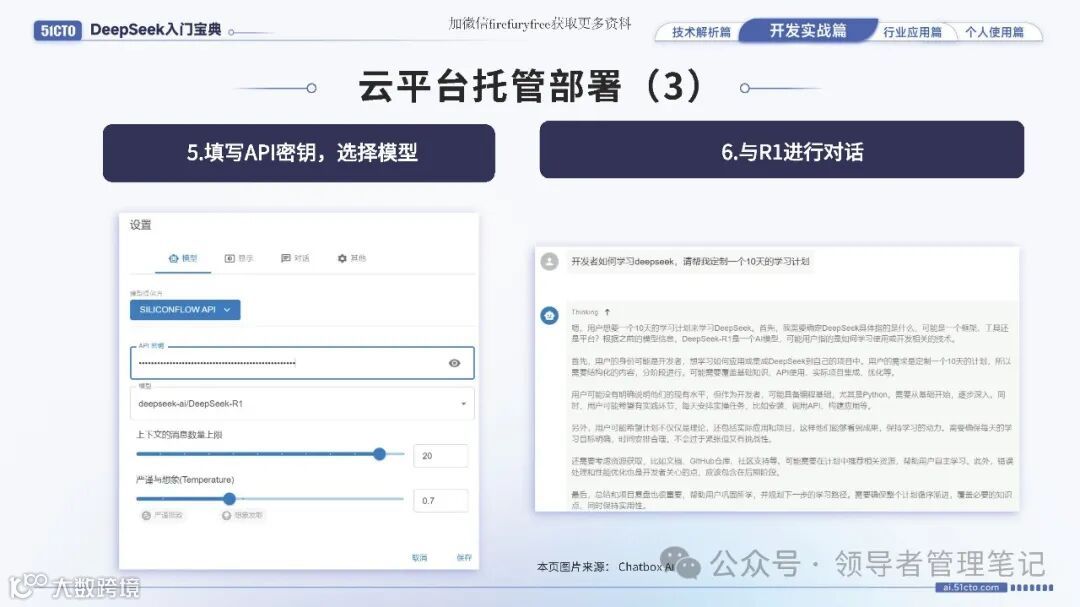Image resolution: width=1080 pixels, height=607 pixels.
Task: Switch to 开发实战篇 slide section tab
Action: point(808,31)
